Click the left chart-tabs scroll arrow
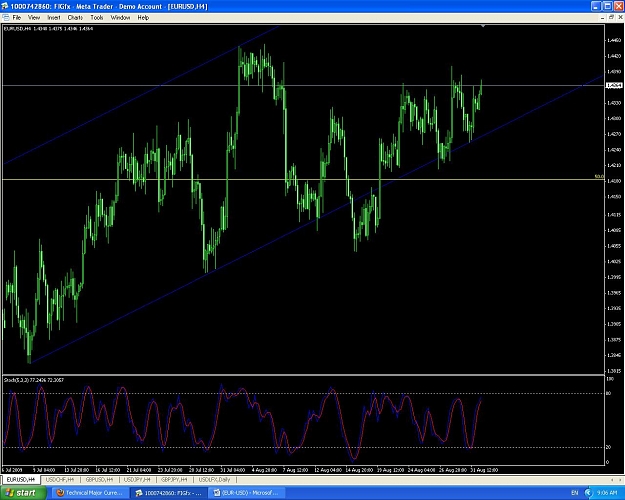This screenshot has width=625, height=500. point(613,479)
